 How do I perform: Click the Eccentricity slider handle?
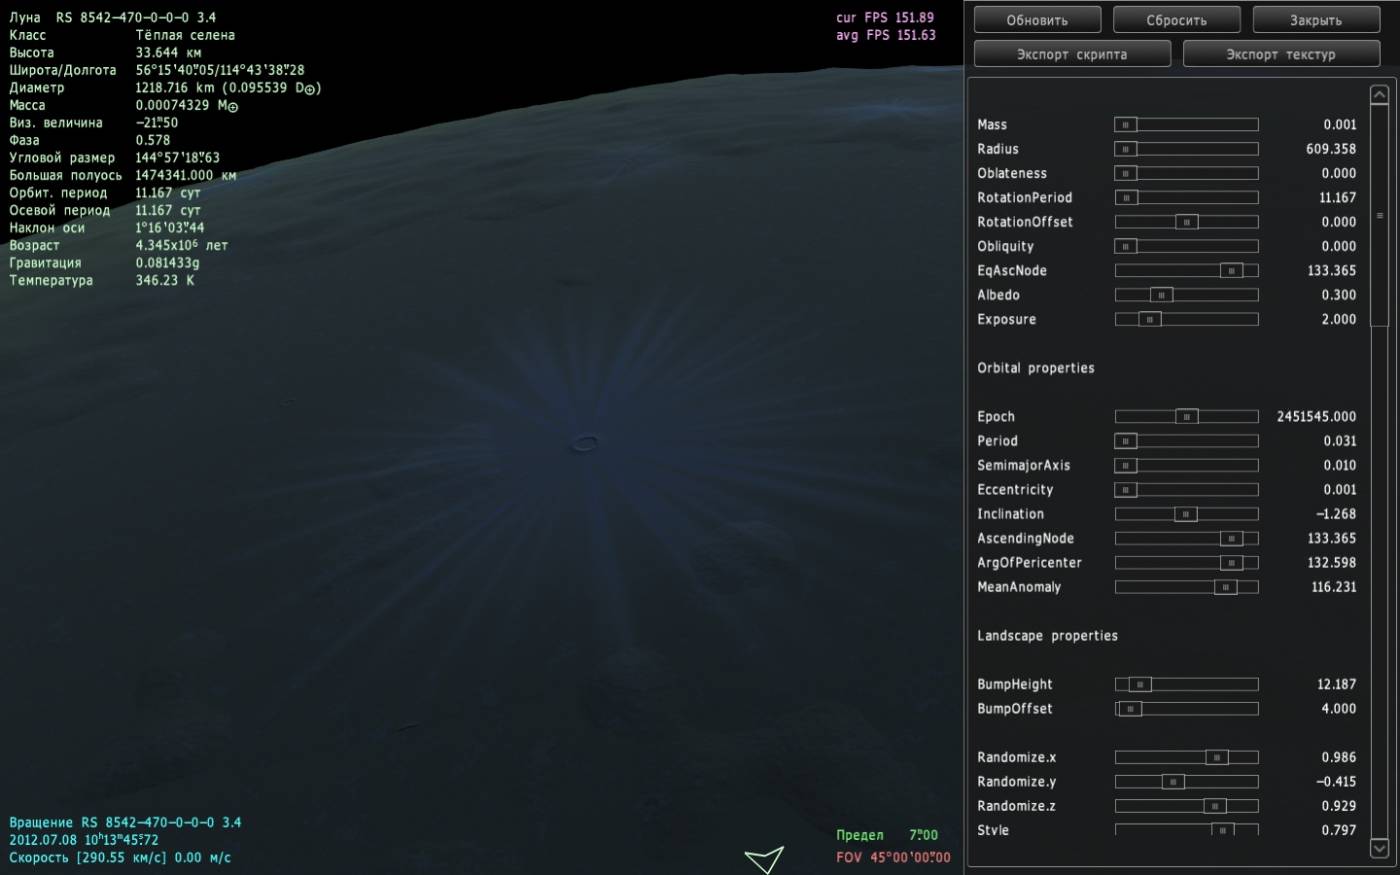[x=1126, y=490]
